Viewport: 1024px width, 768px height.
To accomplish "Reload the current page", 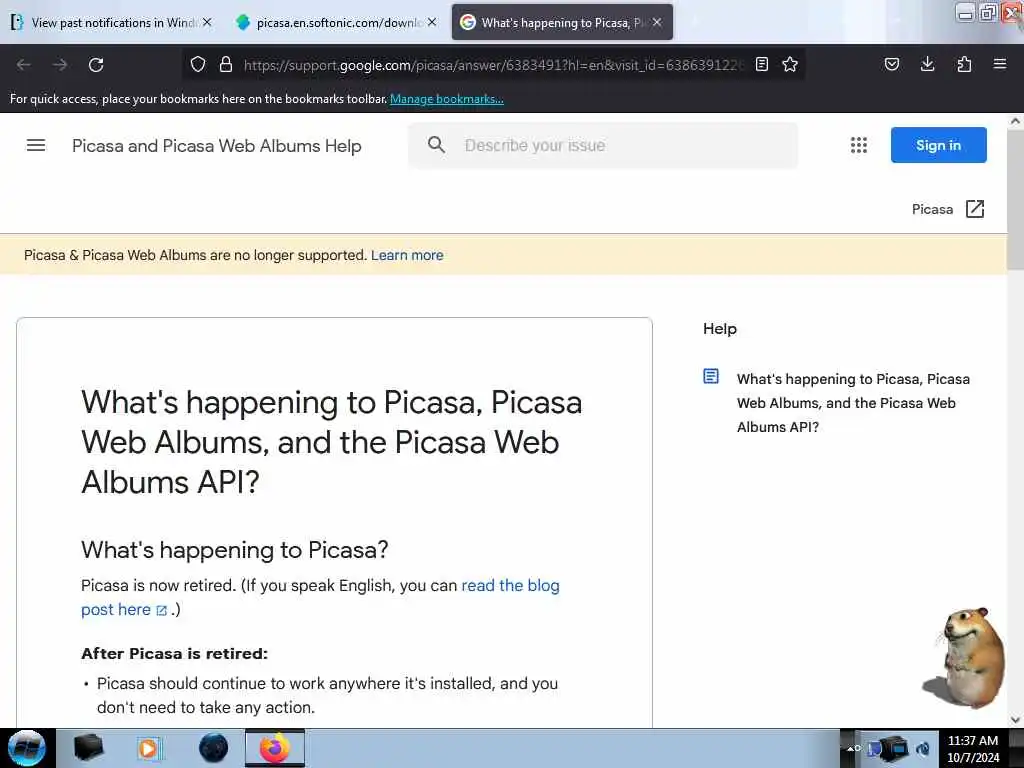I will tap(96, 65).
